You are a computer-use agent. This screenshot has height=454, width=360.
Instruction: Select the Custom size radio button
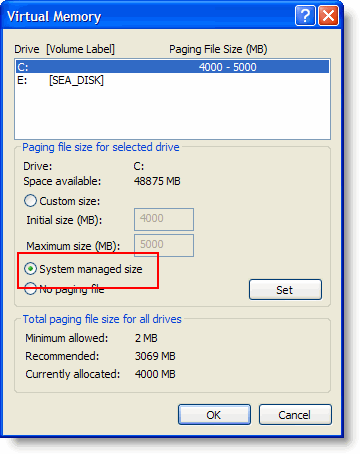coord(30,201)
